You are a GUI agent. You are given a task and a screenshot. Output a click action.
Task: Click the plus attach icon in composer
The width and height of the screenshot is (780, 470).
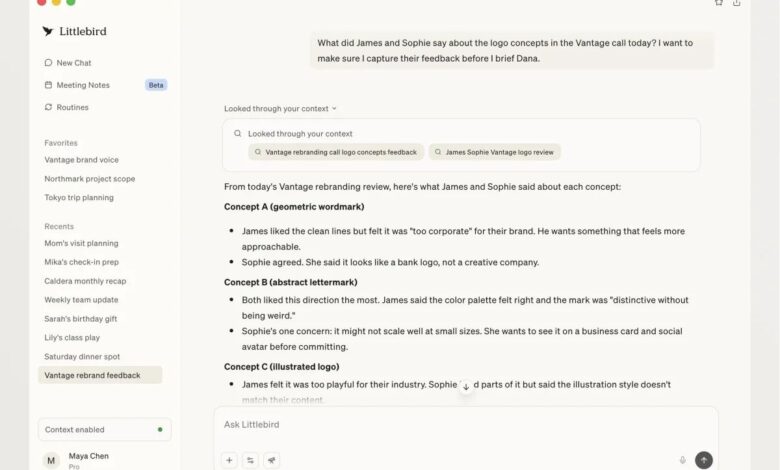pos(230,460)
